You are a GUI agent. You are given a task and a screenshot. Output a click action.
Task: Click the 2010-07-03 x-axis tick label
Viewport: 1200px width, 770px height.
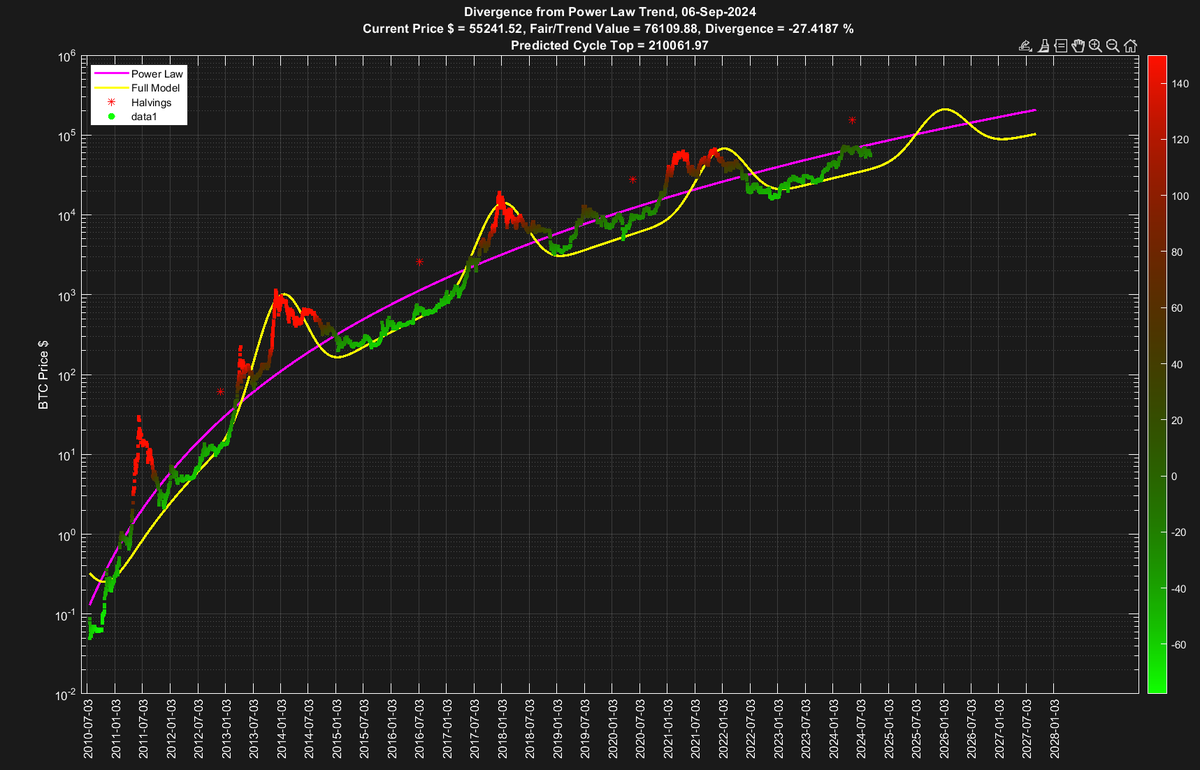pos(88,731)
